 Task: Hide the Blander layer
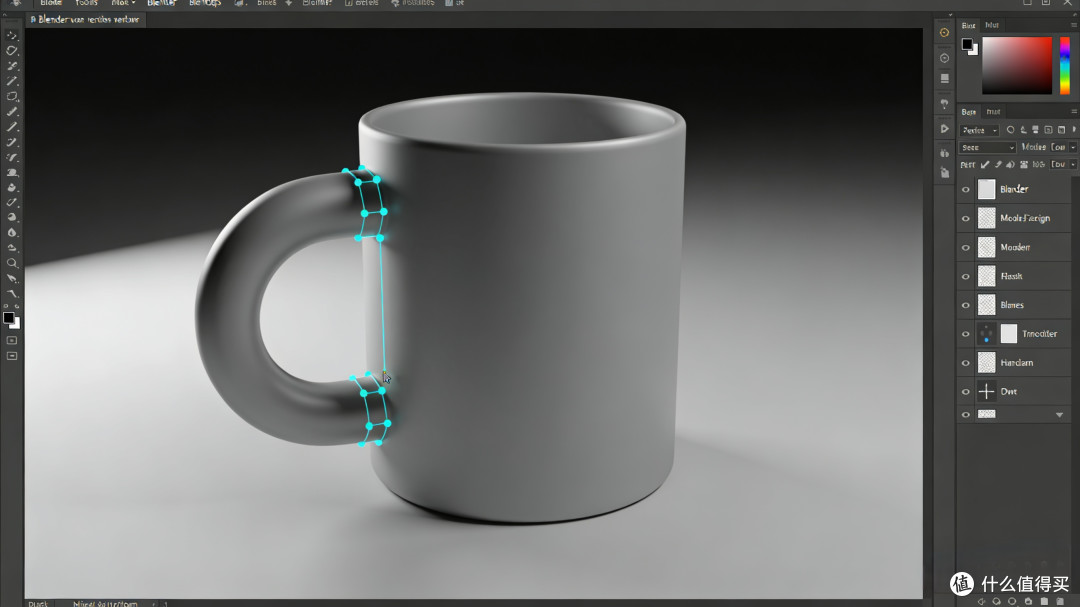click(966, 189)
